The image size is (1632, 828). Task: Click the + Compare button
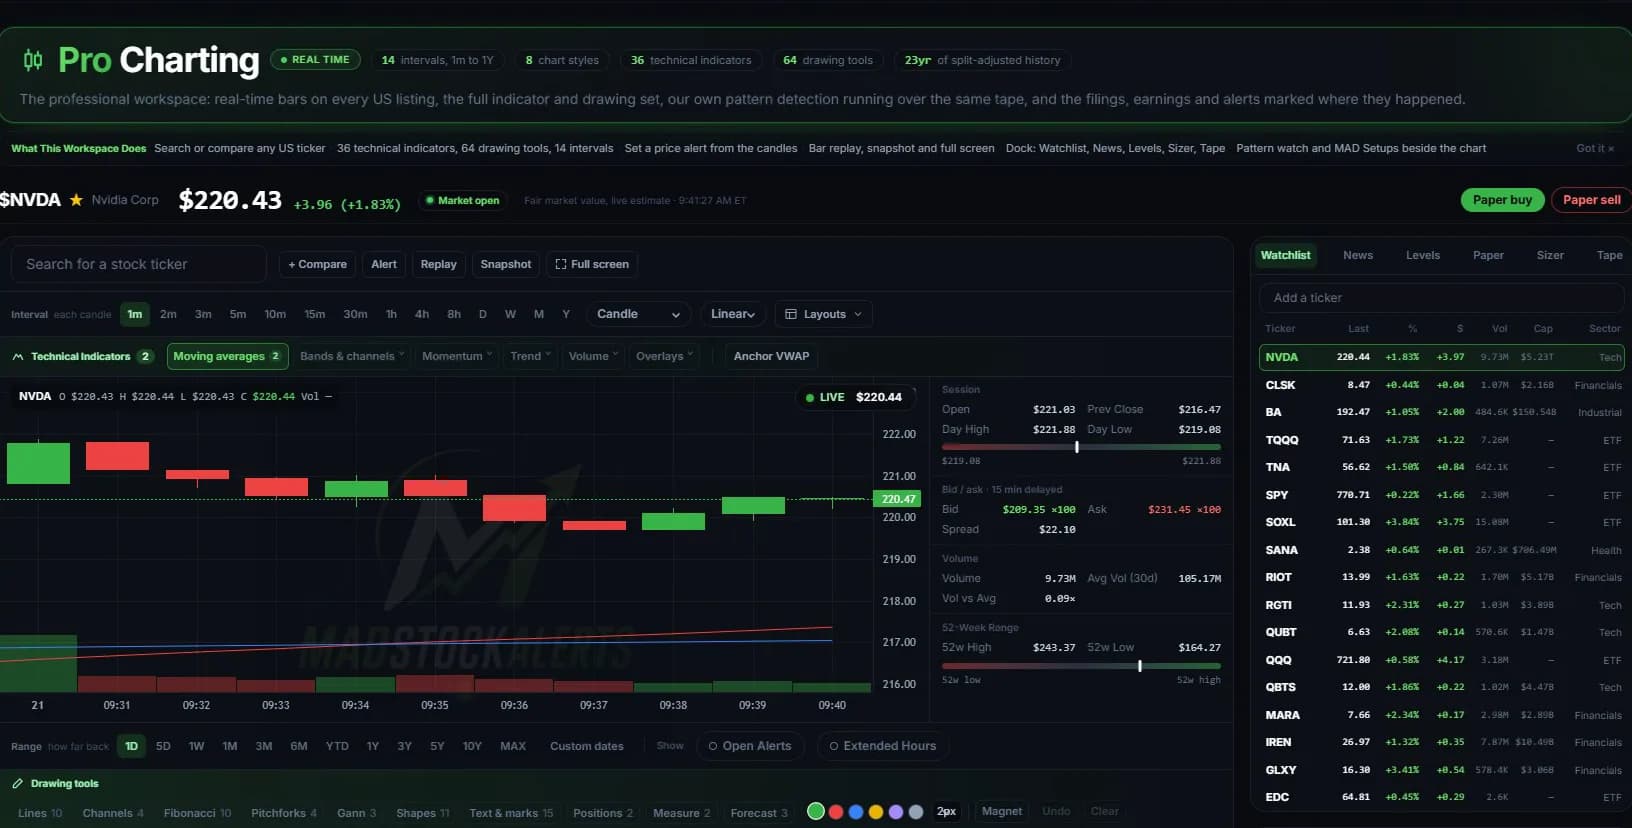point(317,264)
